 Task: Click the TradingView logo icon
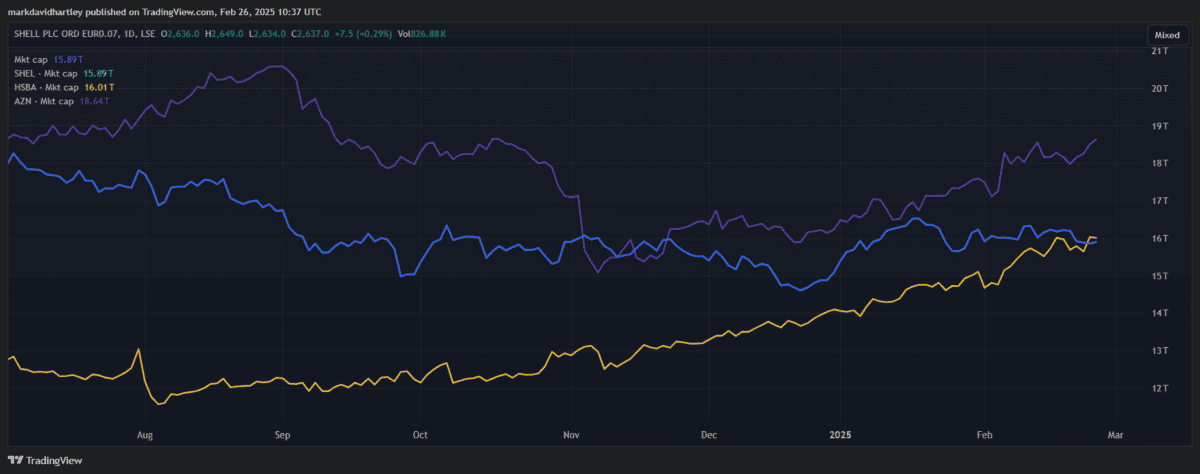(15, 460)
